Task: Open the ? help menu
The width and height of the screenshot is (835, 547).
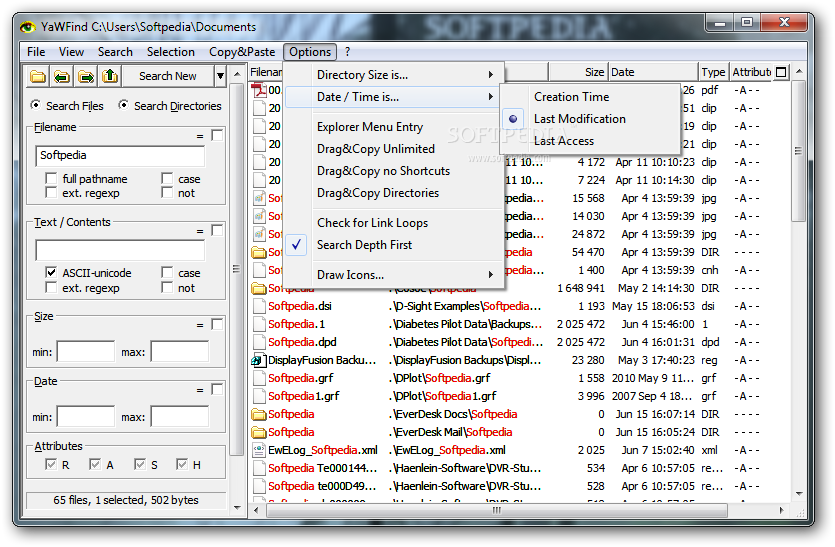Action: tap(348, 52)
